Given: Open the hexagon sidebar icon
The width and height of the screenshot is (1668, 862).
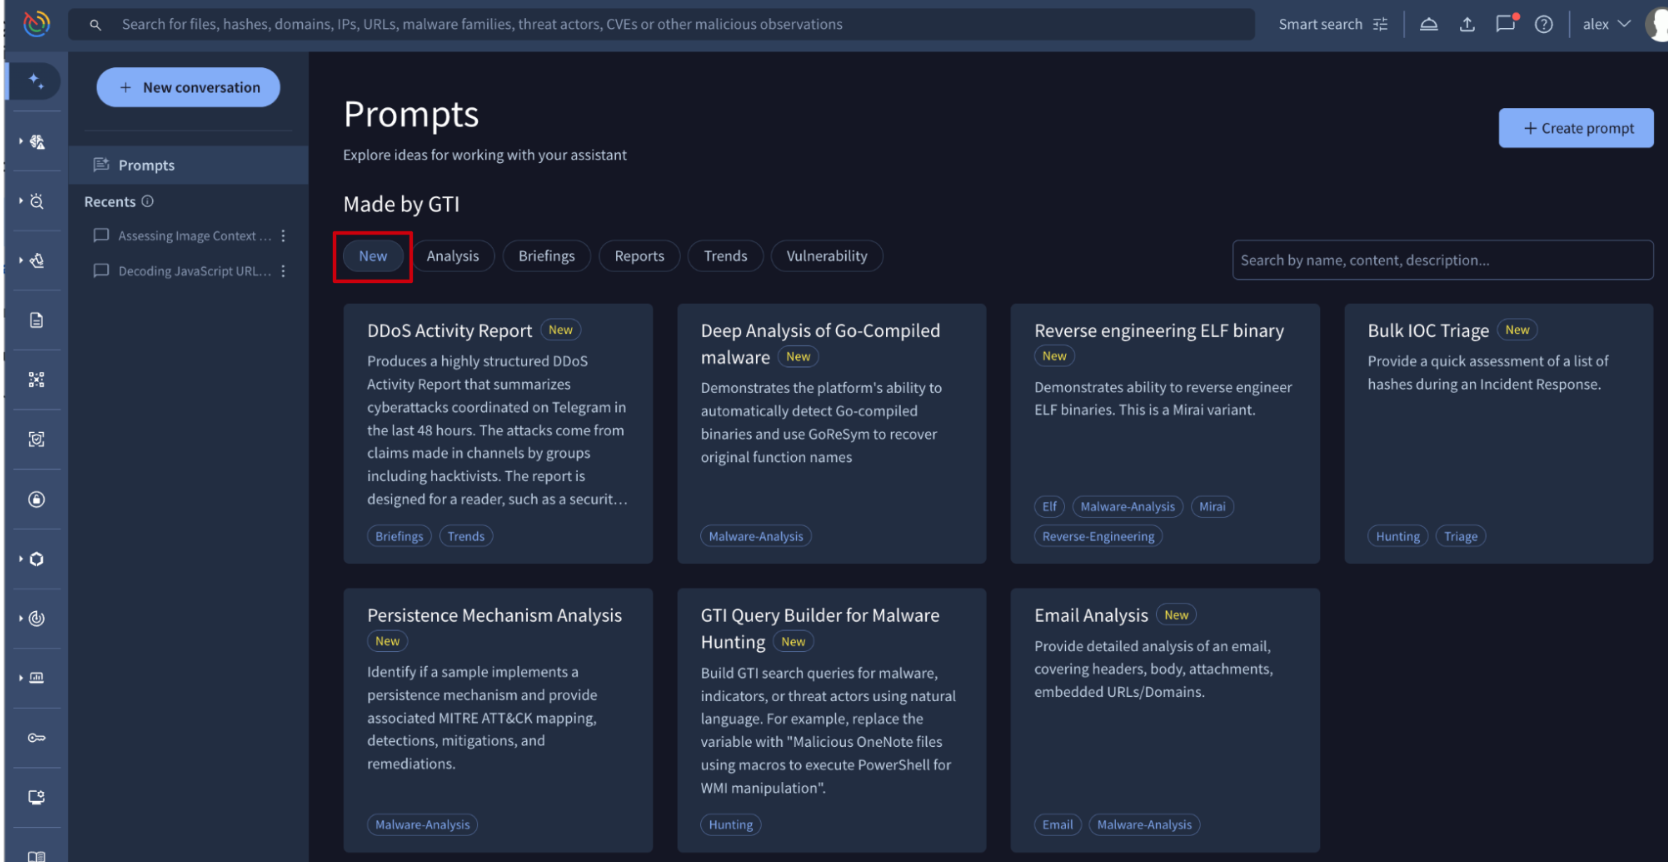Looking at the screenshot, I should (38, 559).
